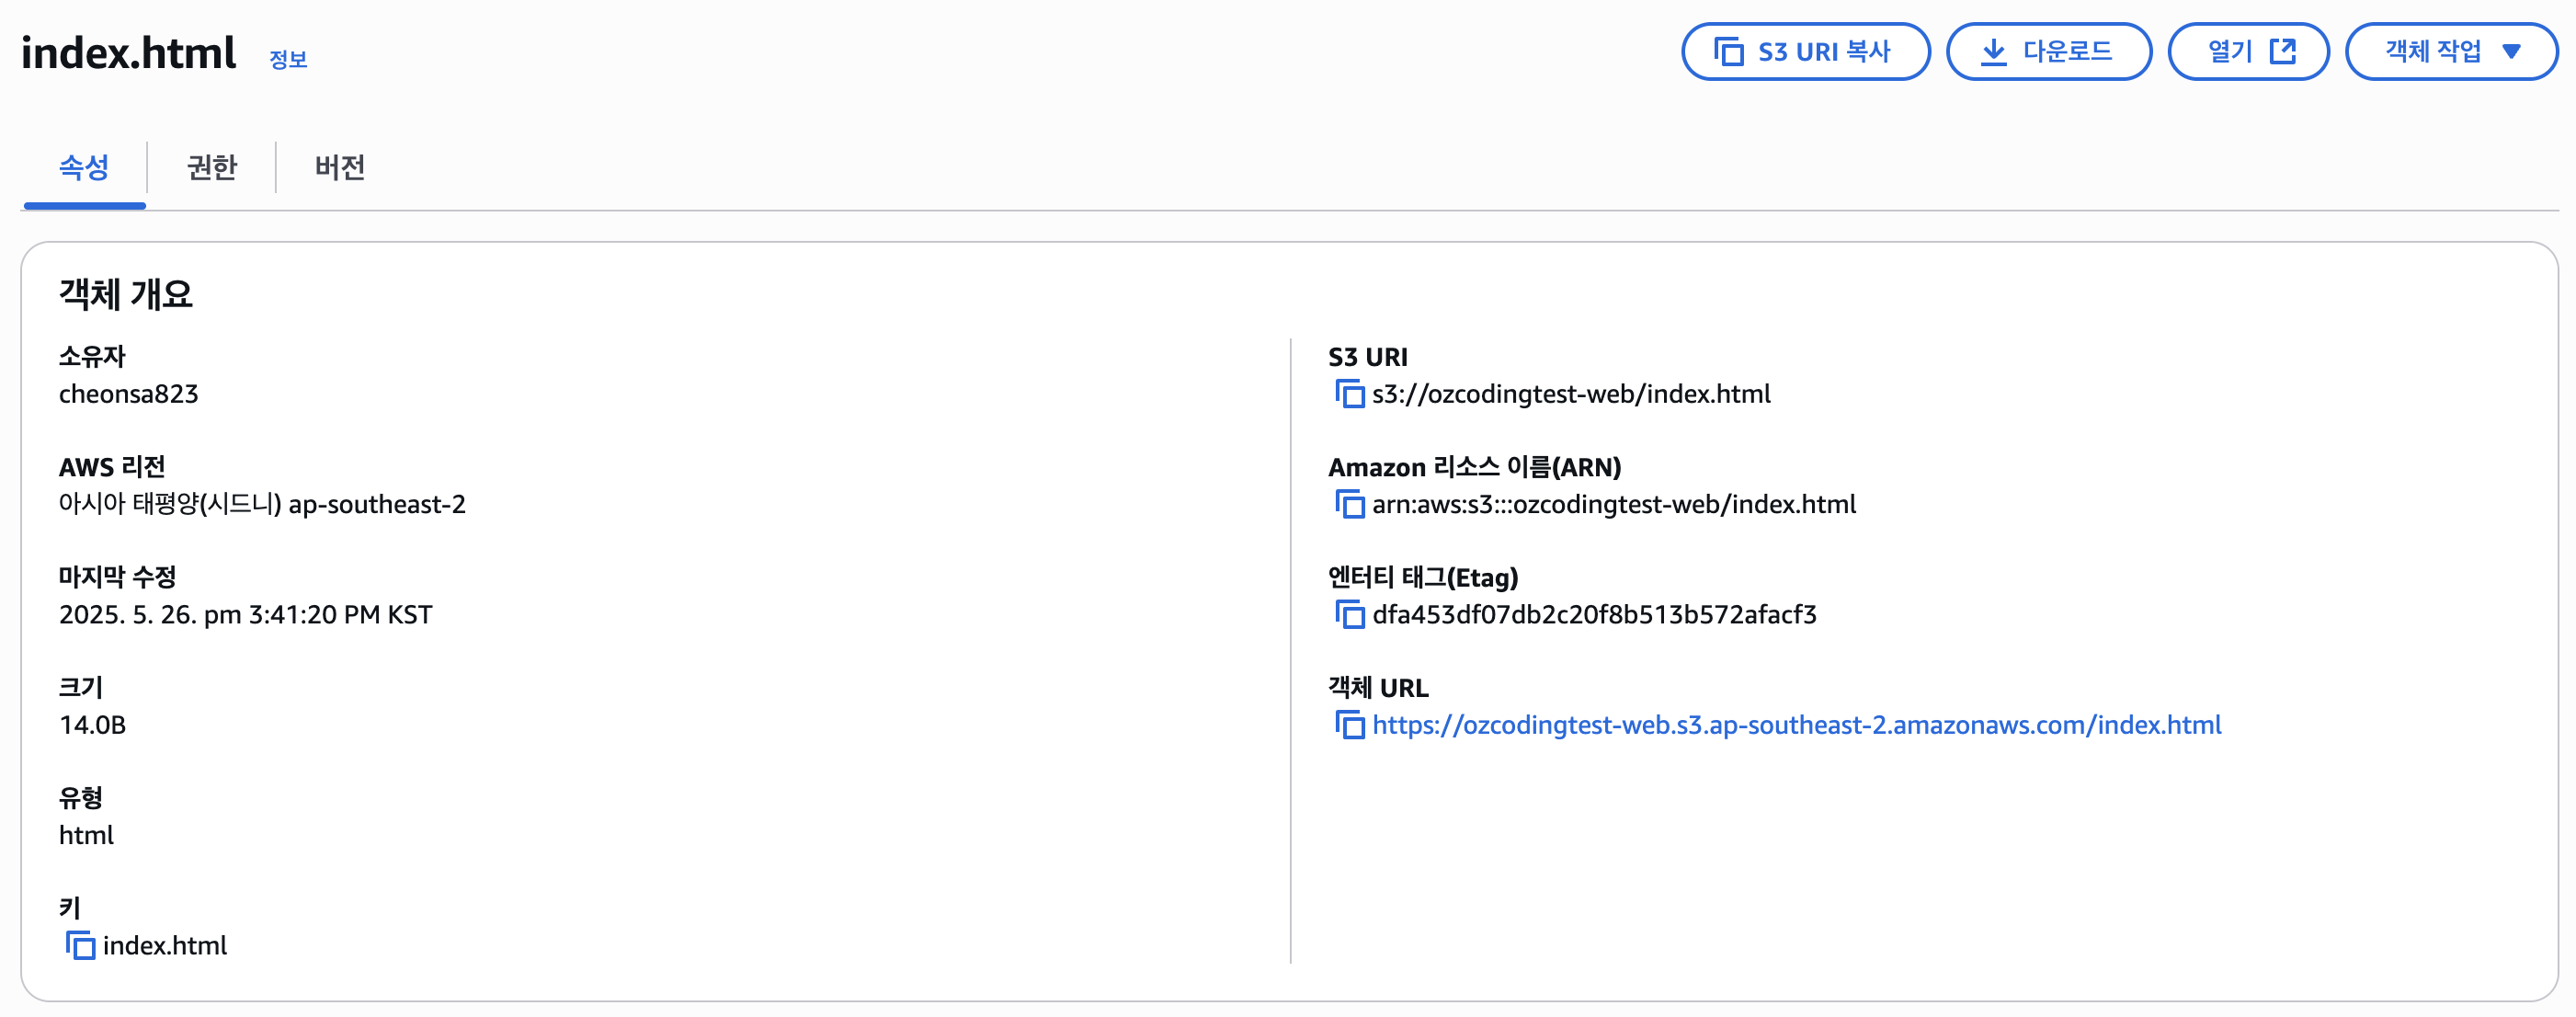Viewport: 2576px width, 1017px height.
Task: Click the s3://ozcodingtest-web/index.html text
Action: [x=1570, y=394]
